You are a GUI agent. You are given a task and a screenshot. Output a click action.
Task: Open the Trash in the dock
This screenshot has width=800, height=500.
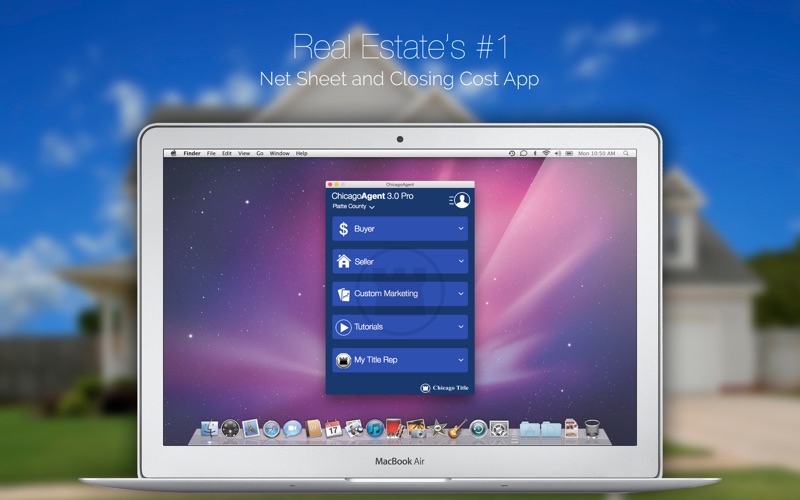pyautogui.click(x=592, y=429)
